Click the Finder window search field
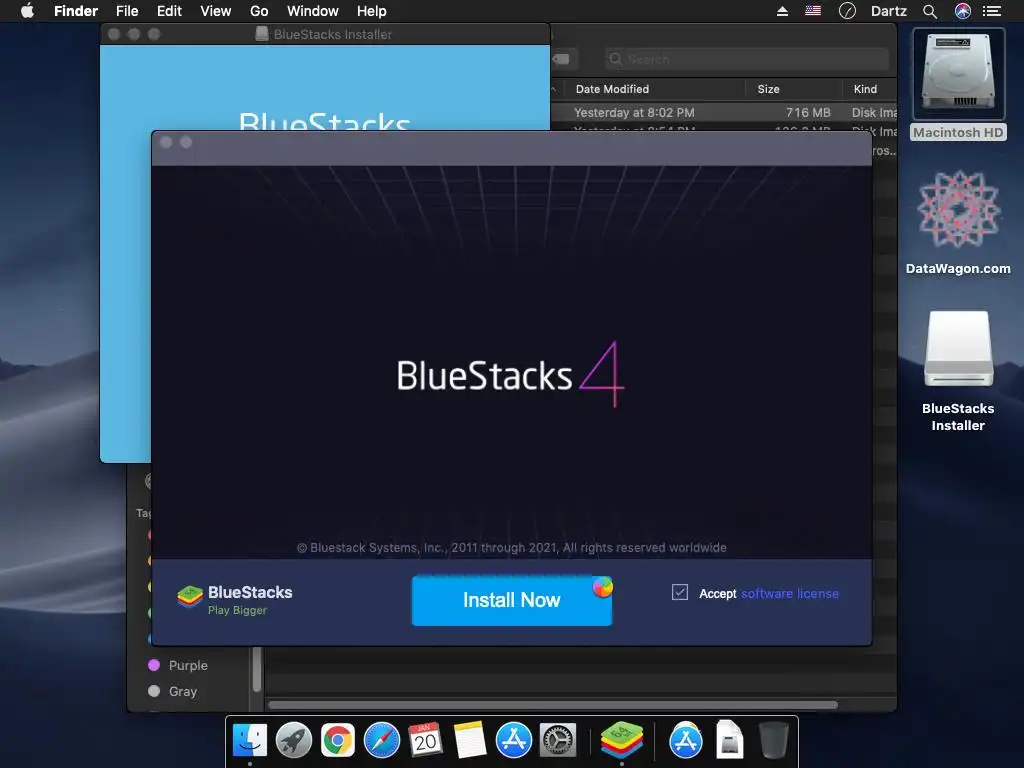 tap(746, 59)
